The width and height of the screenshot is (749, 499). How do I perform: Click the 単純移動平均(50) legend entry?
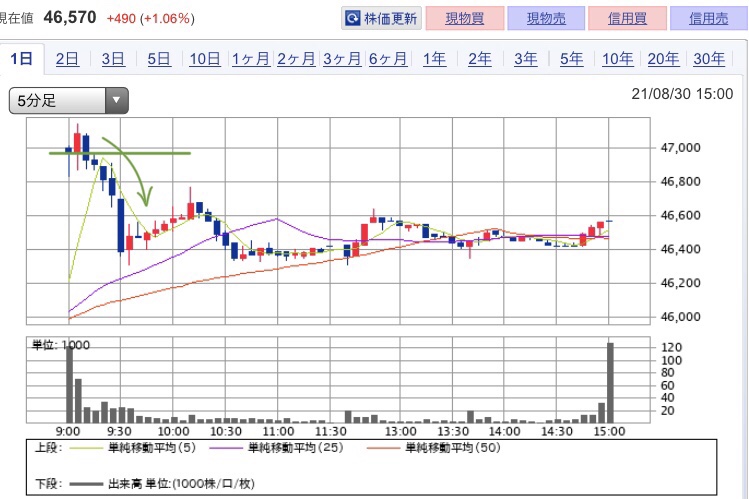click(434, 448)
